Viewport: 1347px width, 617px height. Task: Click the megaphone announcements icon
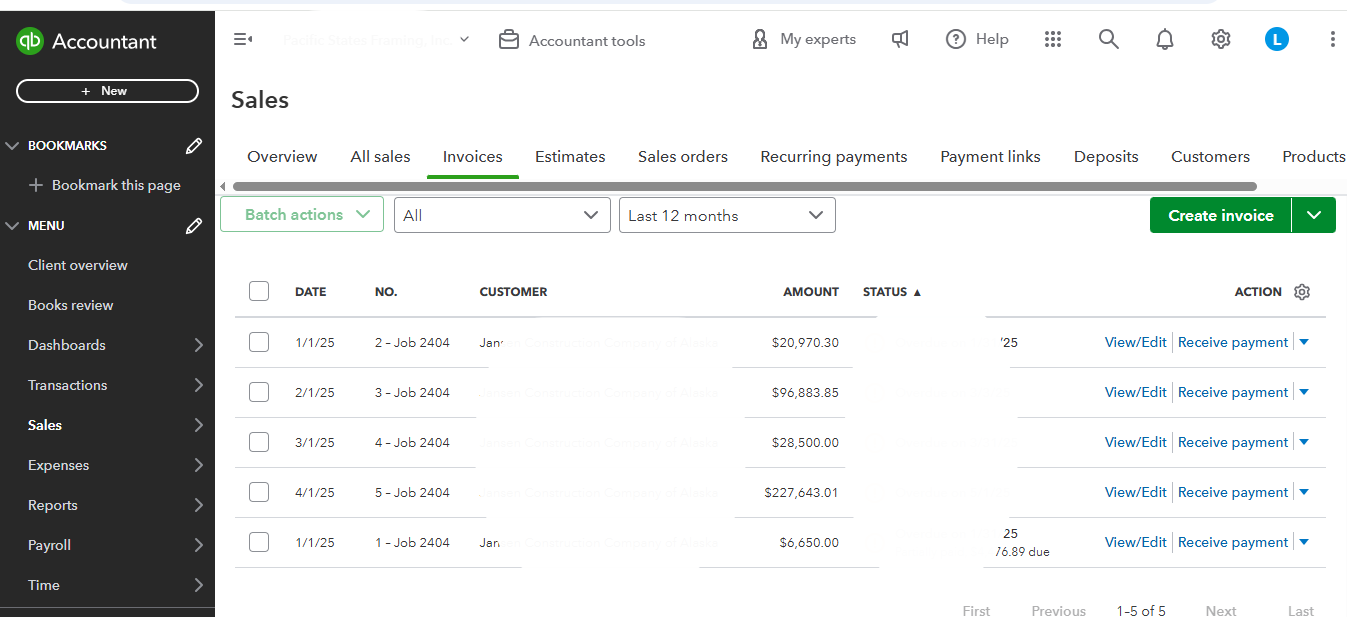[900, 39]
